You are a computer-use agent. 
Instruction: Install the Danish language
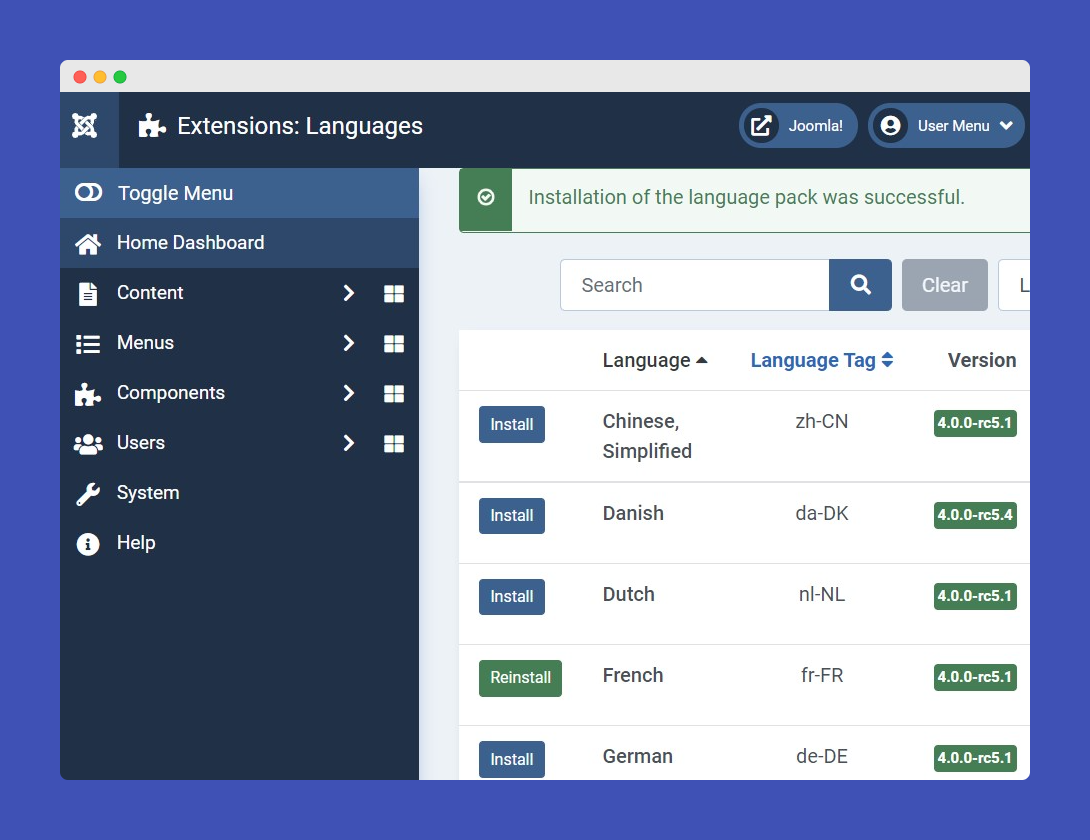pos(512,516)
